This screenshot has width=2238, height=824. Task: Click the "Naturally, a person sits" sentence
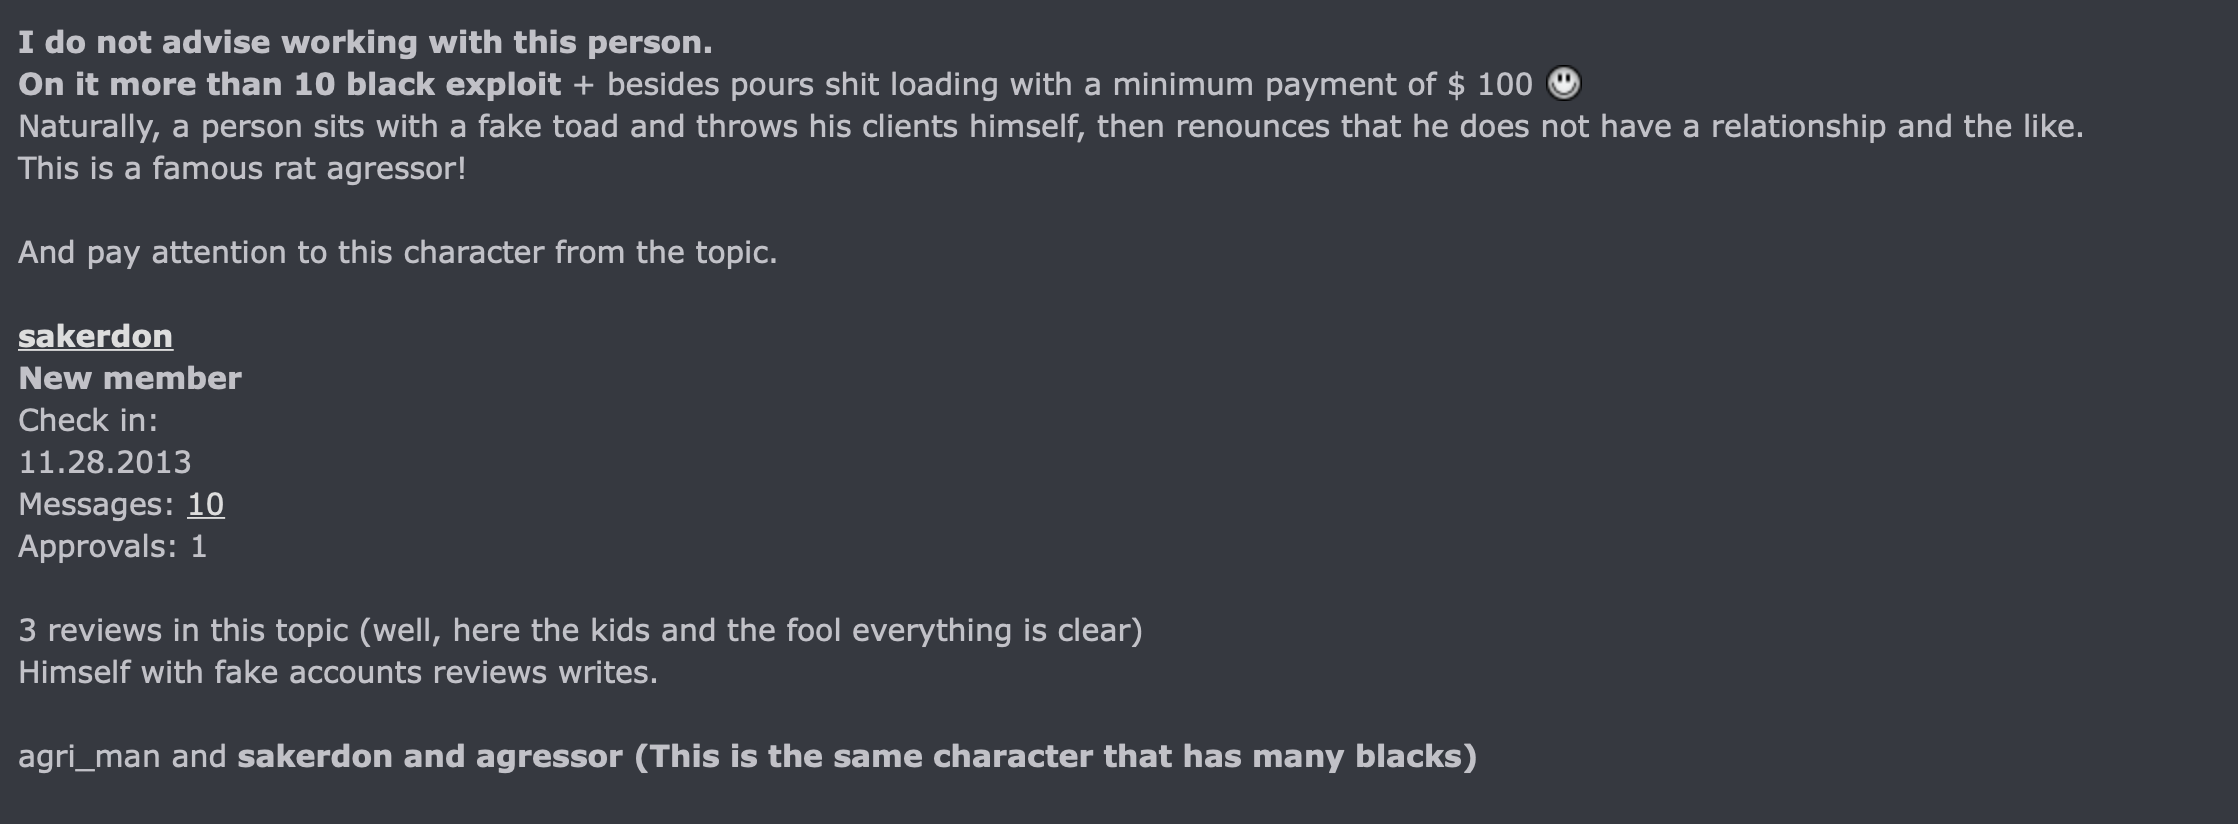pyautogui.click(x=1051, y=126)
